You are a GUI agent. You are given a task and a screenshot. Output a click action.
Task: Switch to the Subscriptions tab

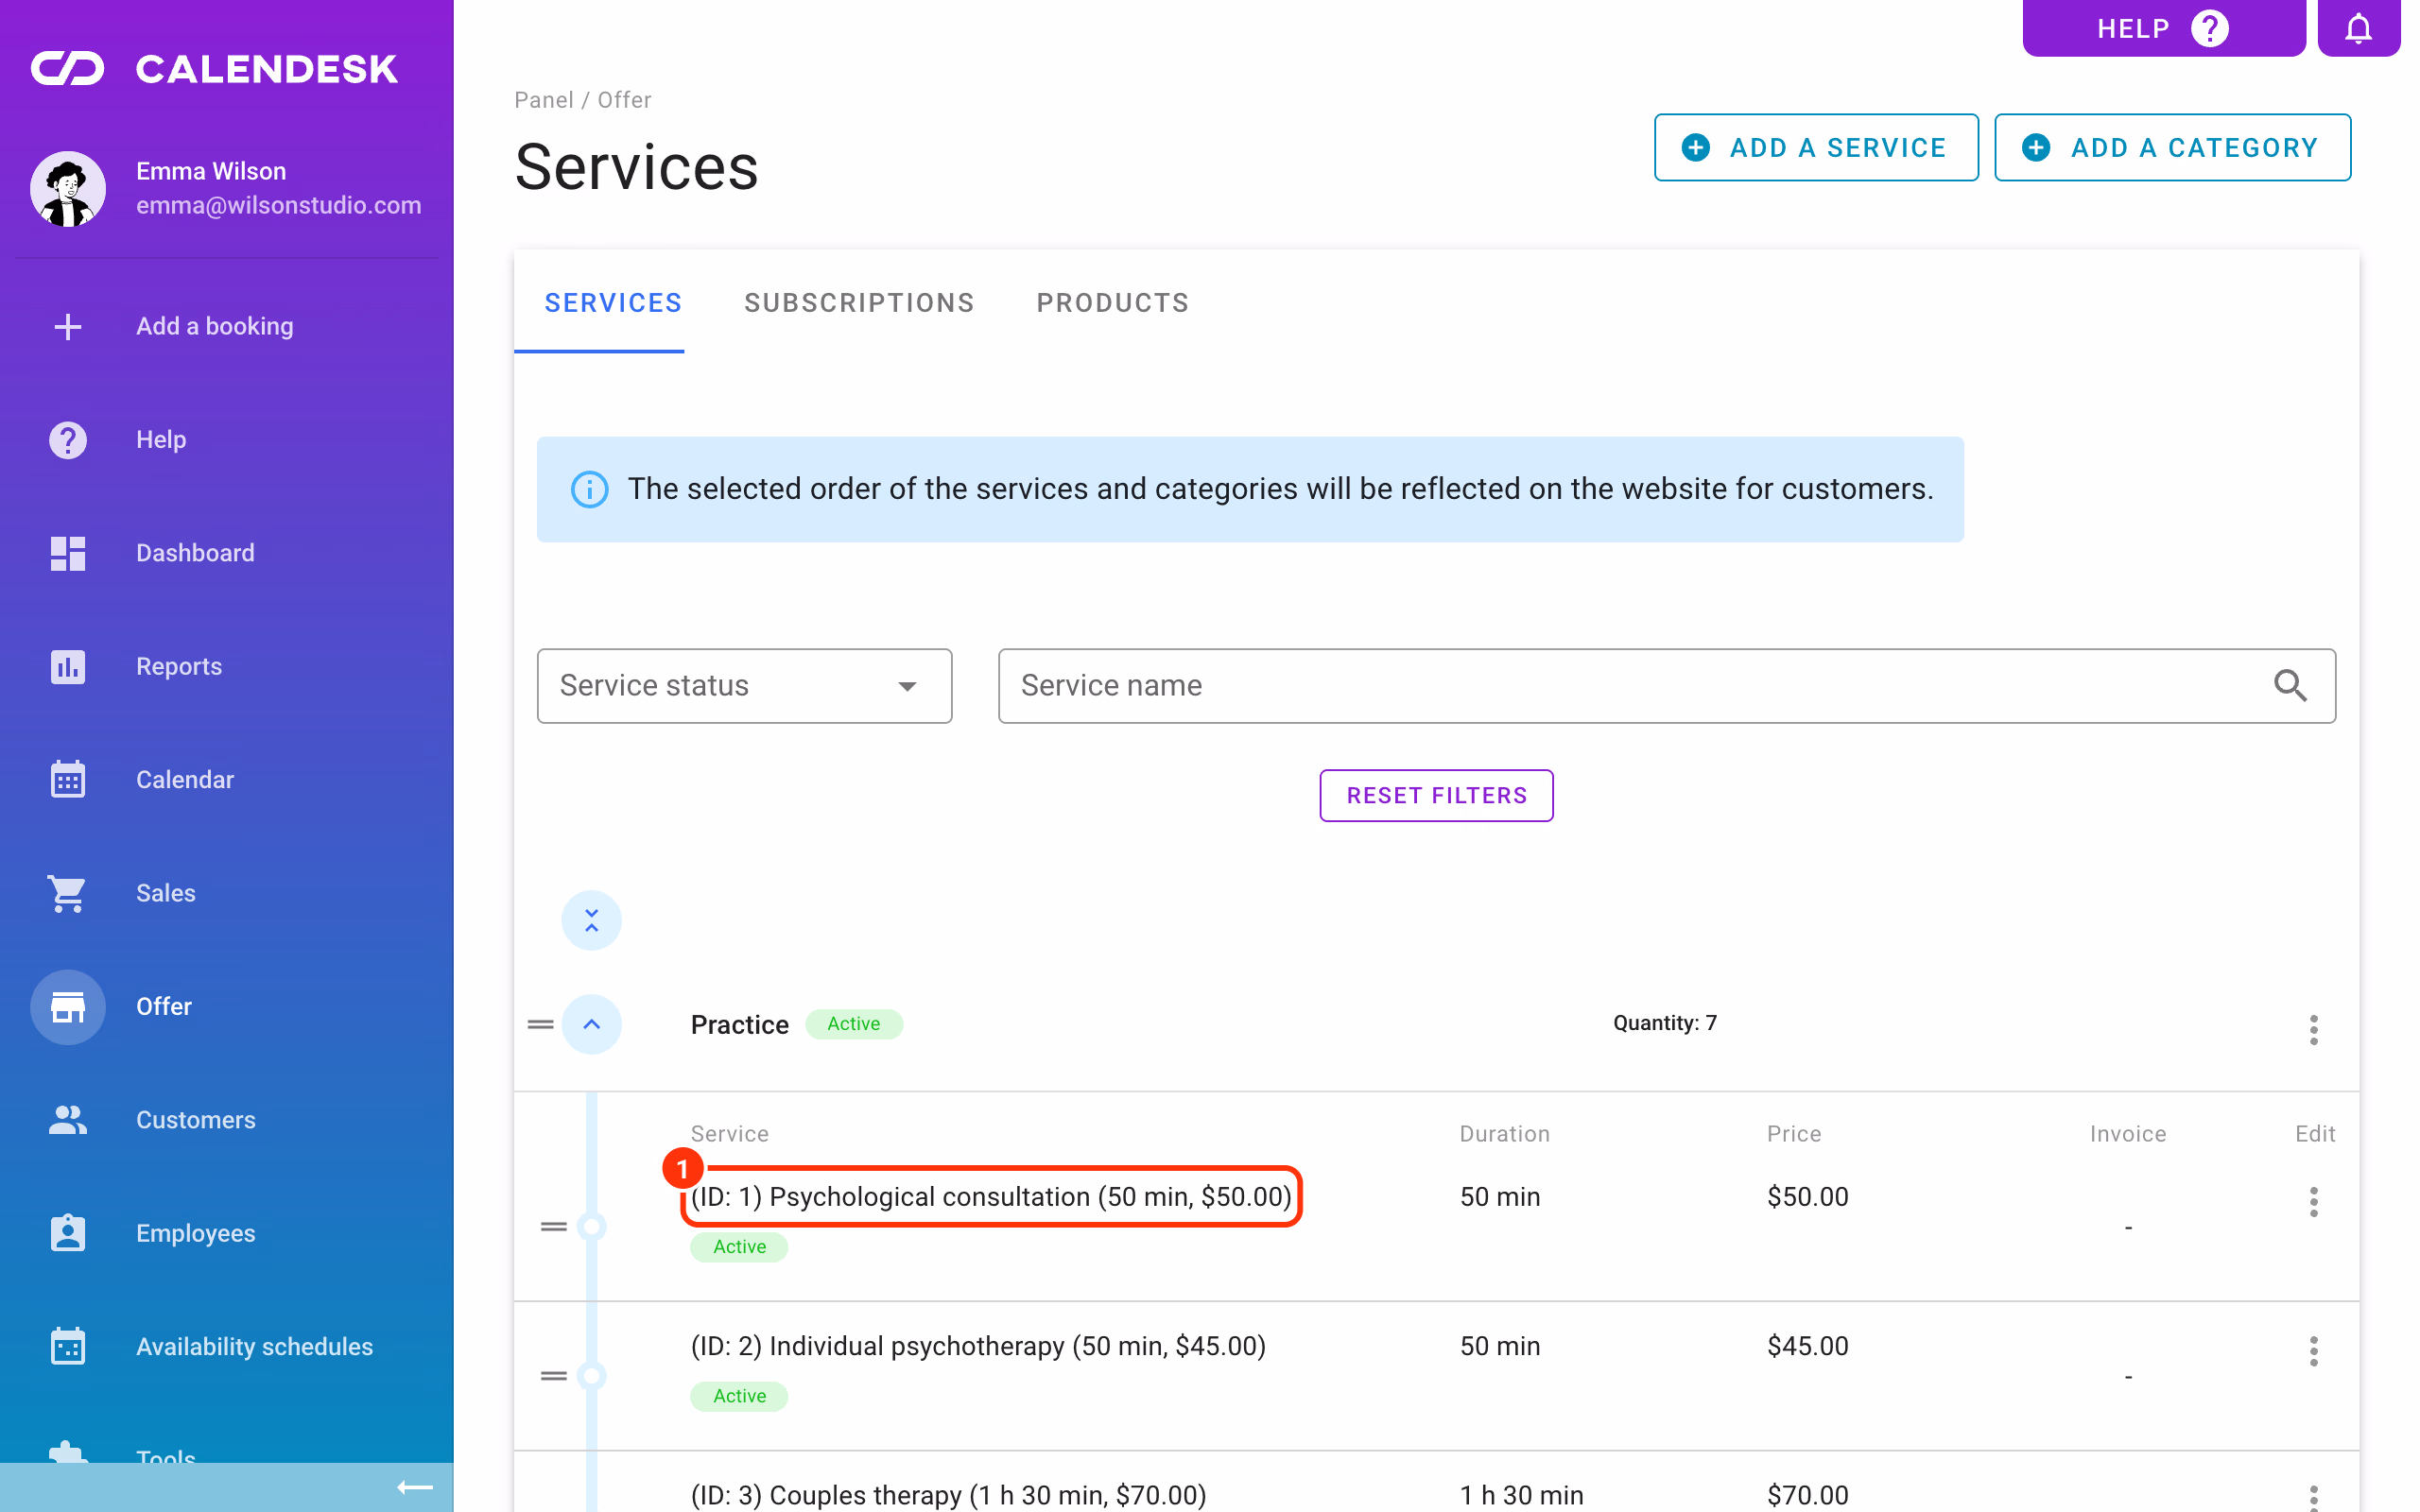(x=859, y=303)
